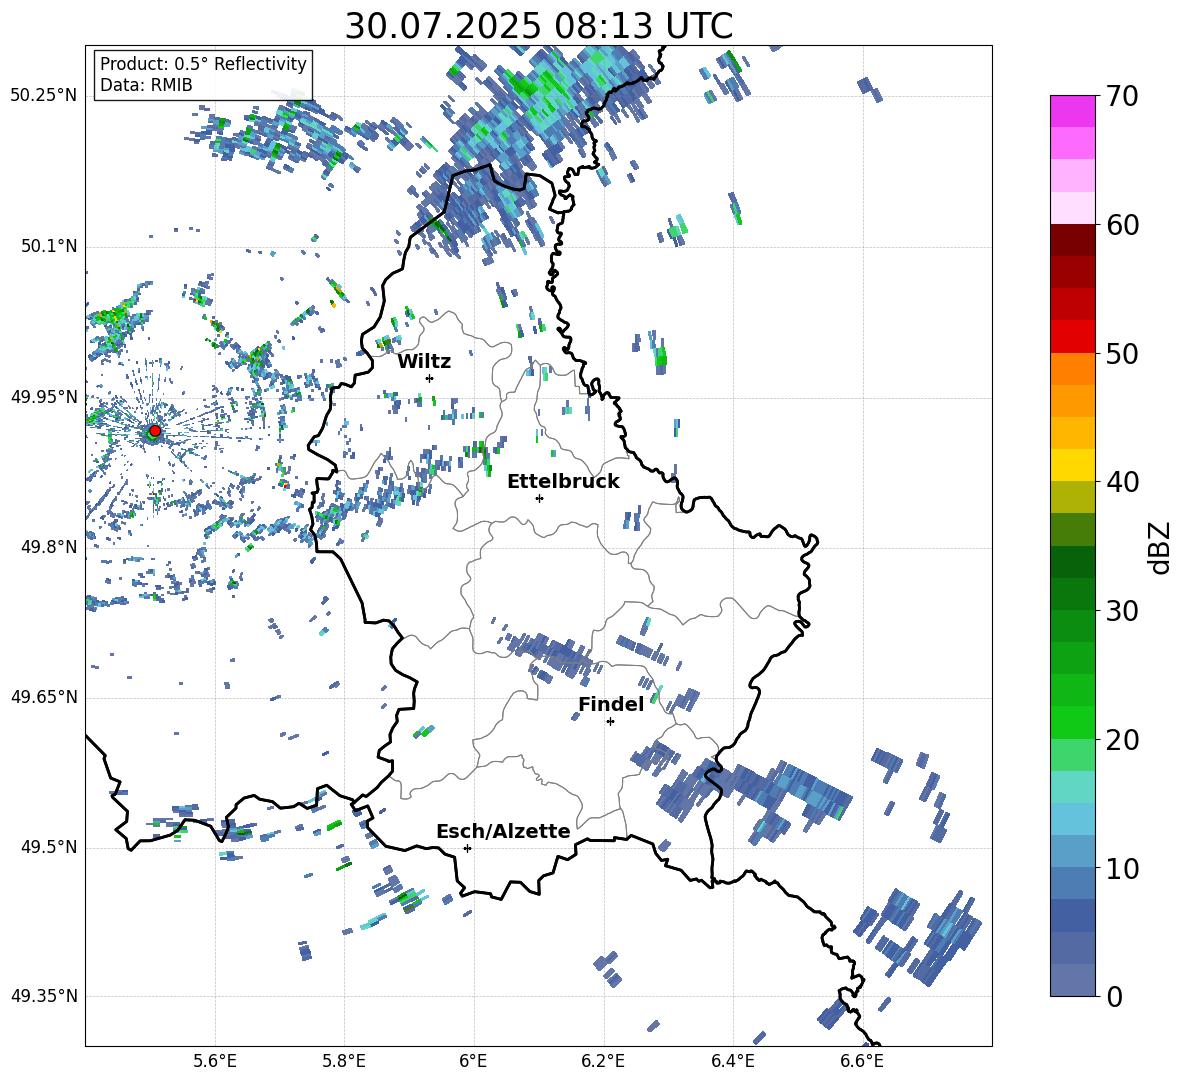Click the 49.95°N latitude label
Viewport: 1184px width, 1081px height.
(x=44, y=397)
